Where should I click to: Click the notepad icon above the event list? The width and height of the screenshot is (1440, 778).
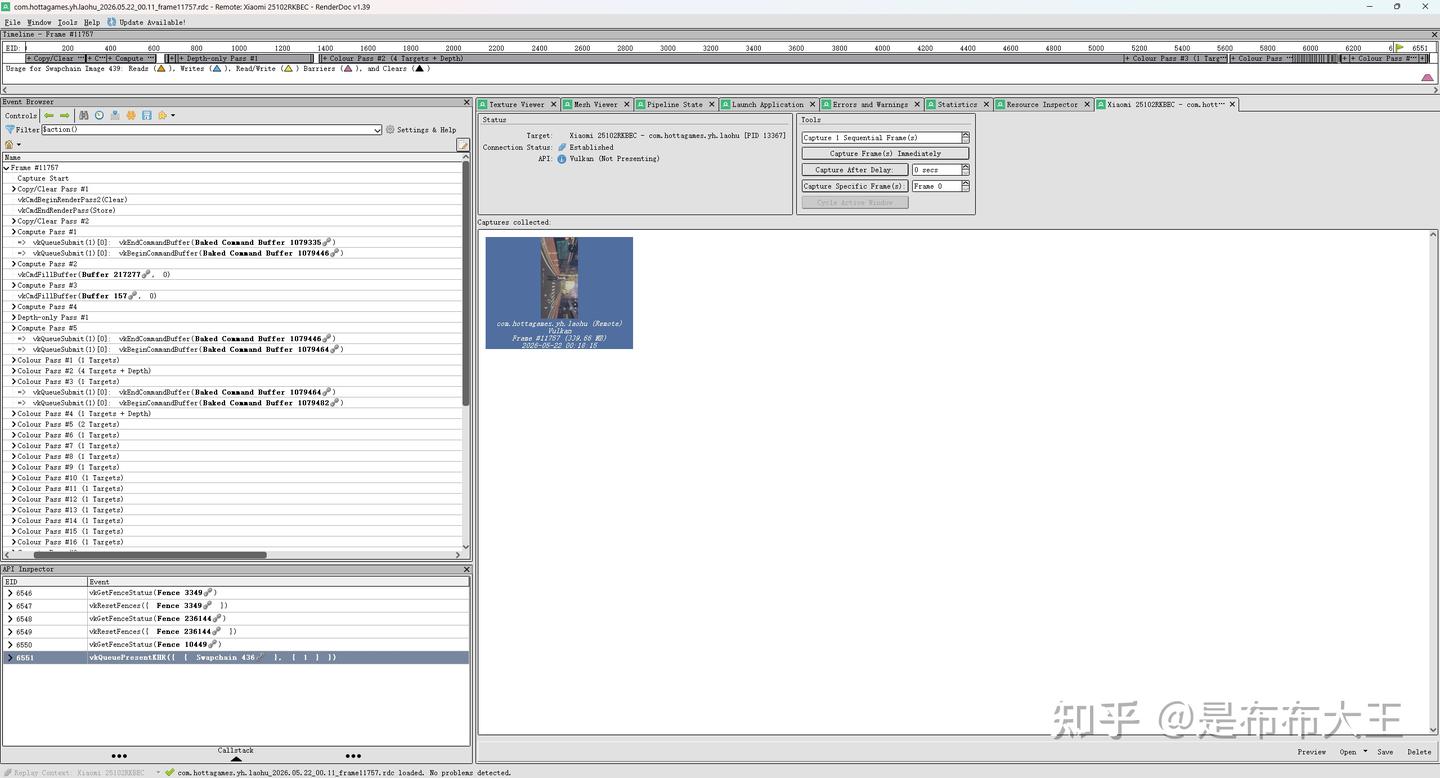click(x=463, y=145)
